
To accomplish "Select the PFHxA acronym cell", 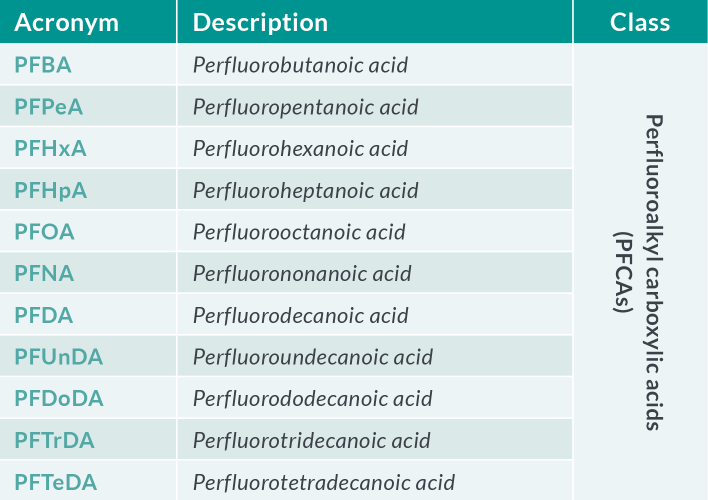I will (88, 148).
